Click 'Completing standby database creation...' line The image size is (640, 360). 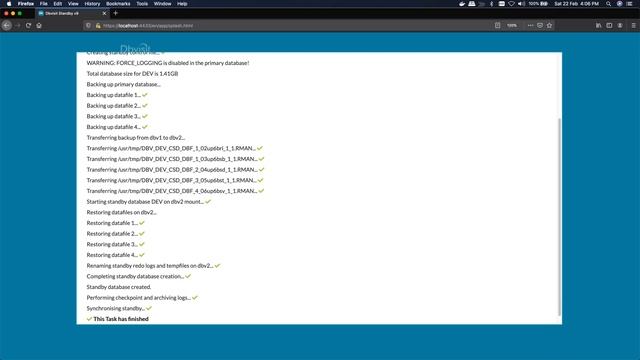138,276
